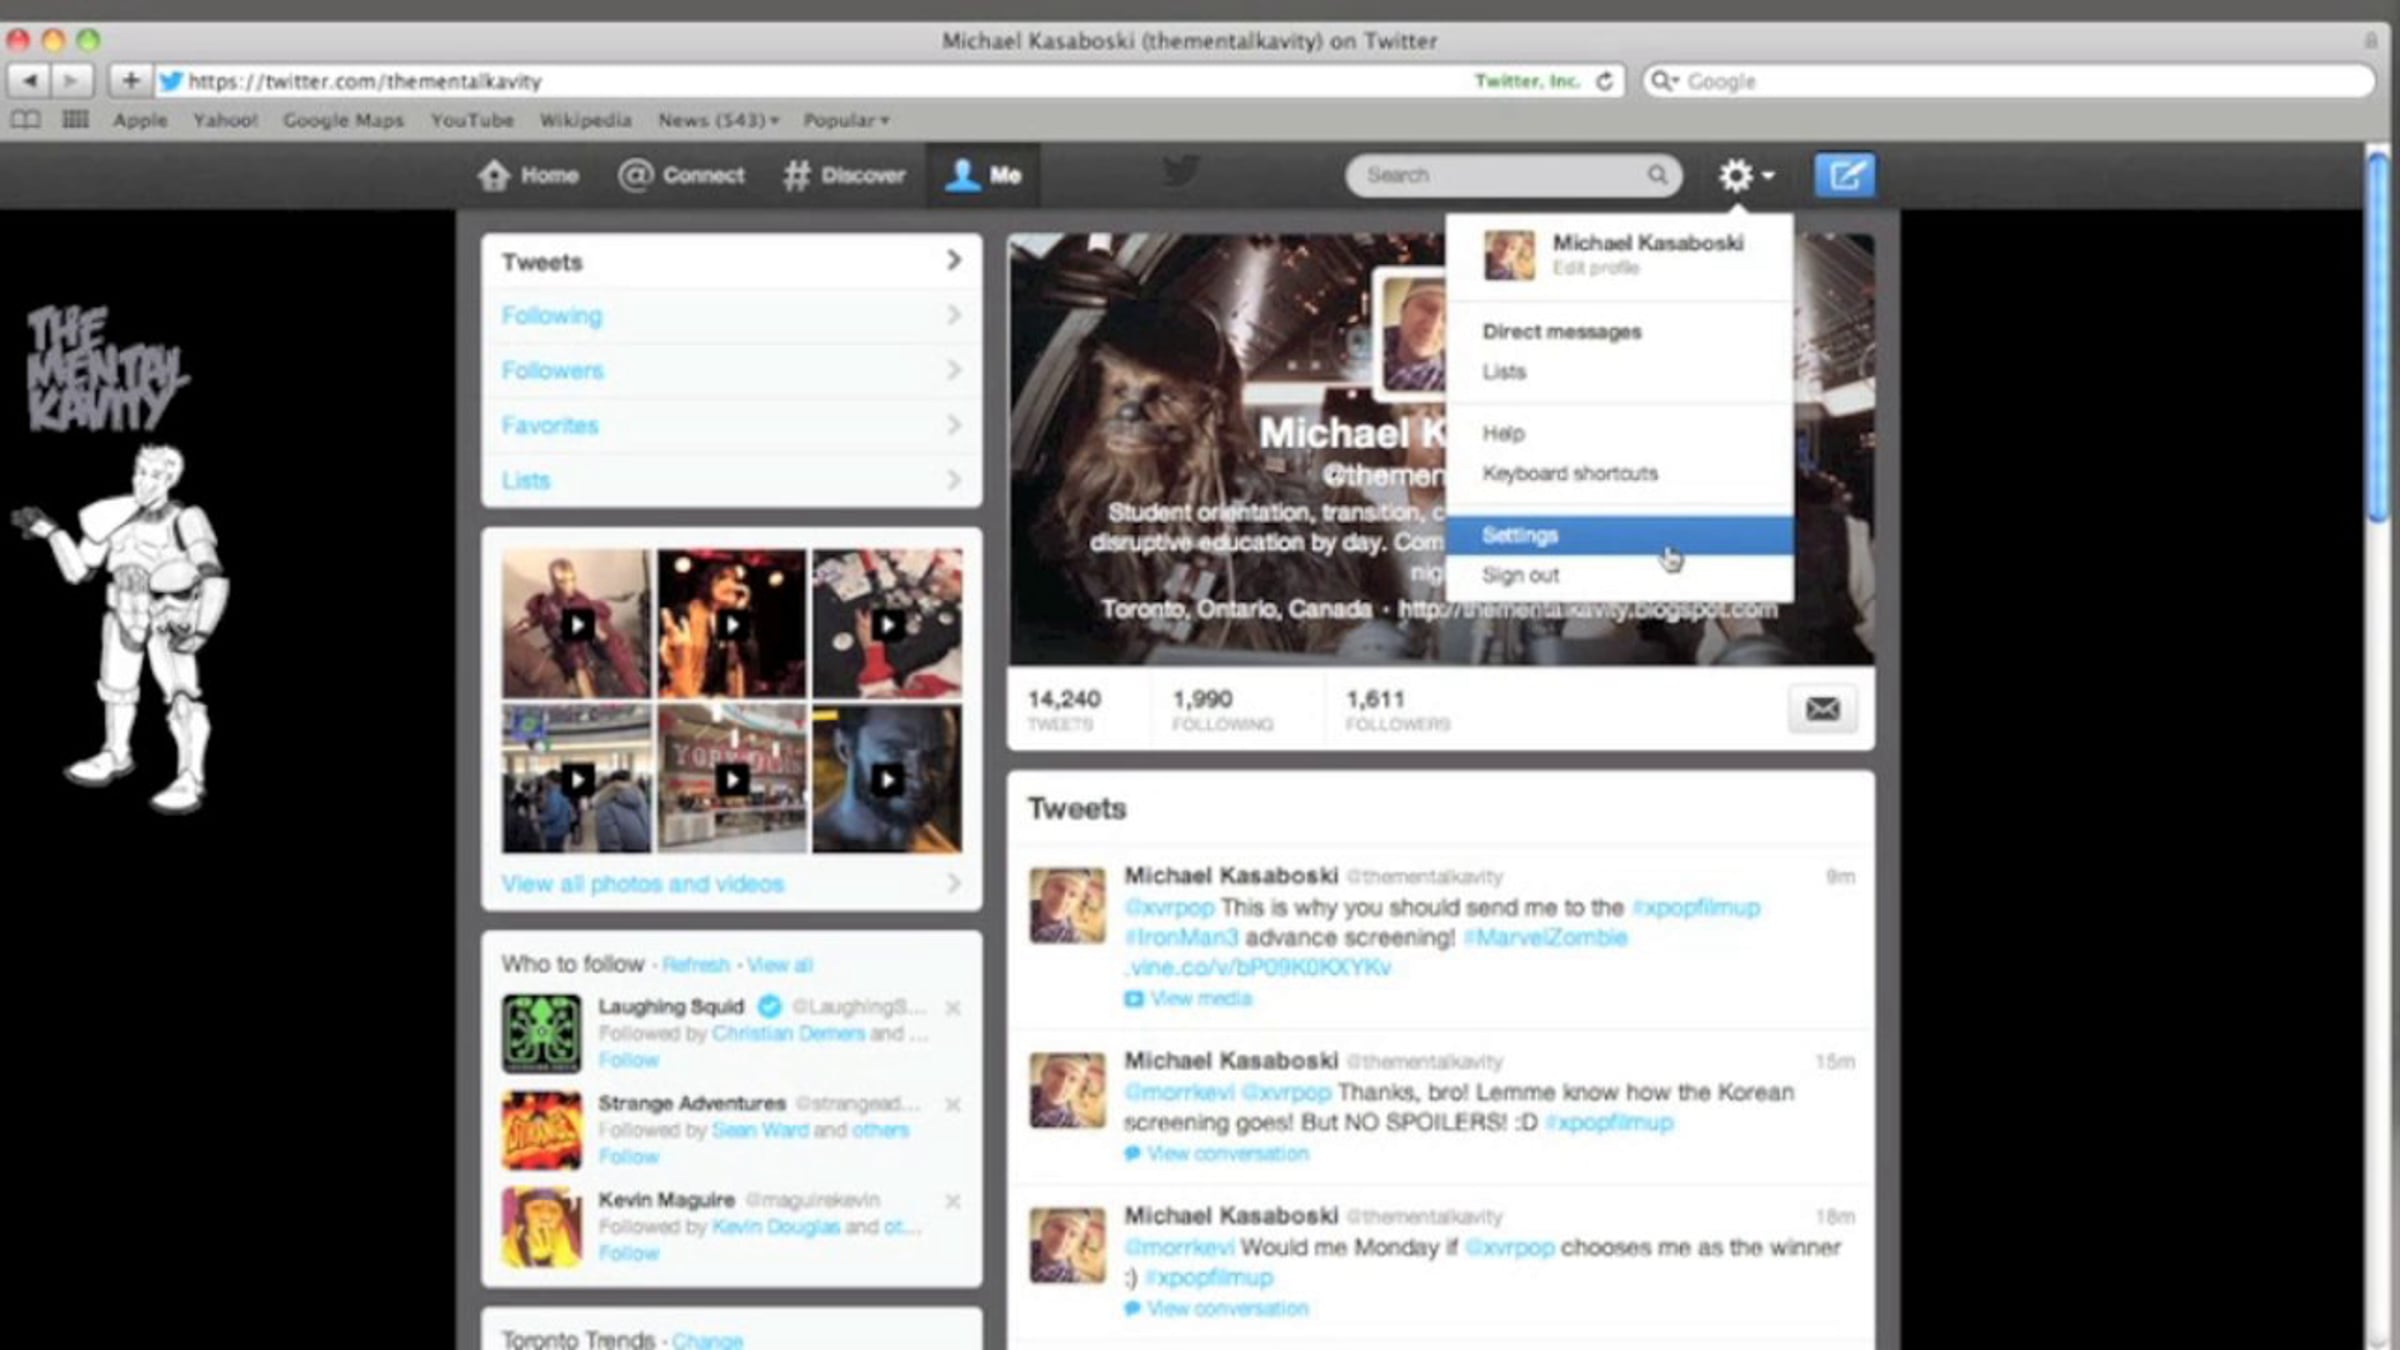Dismiss Laughing Squid follow suggestion
This screenshot has width=2400, height=1350.
point(952,1008)
